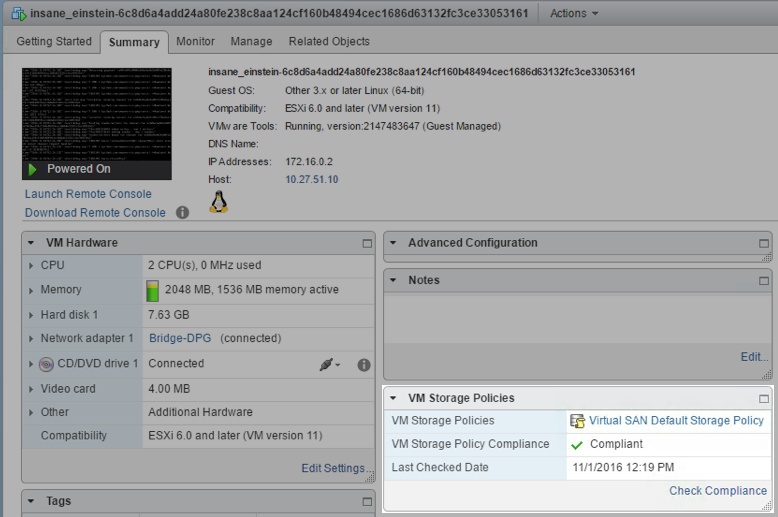Maximize the VM Hardware panel

click(367, 243)
